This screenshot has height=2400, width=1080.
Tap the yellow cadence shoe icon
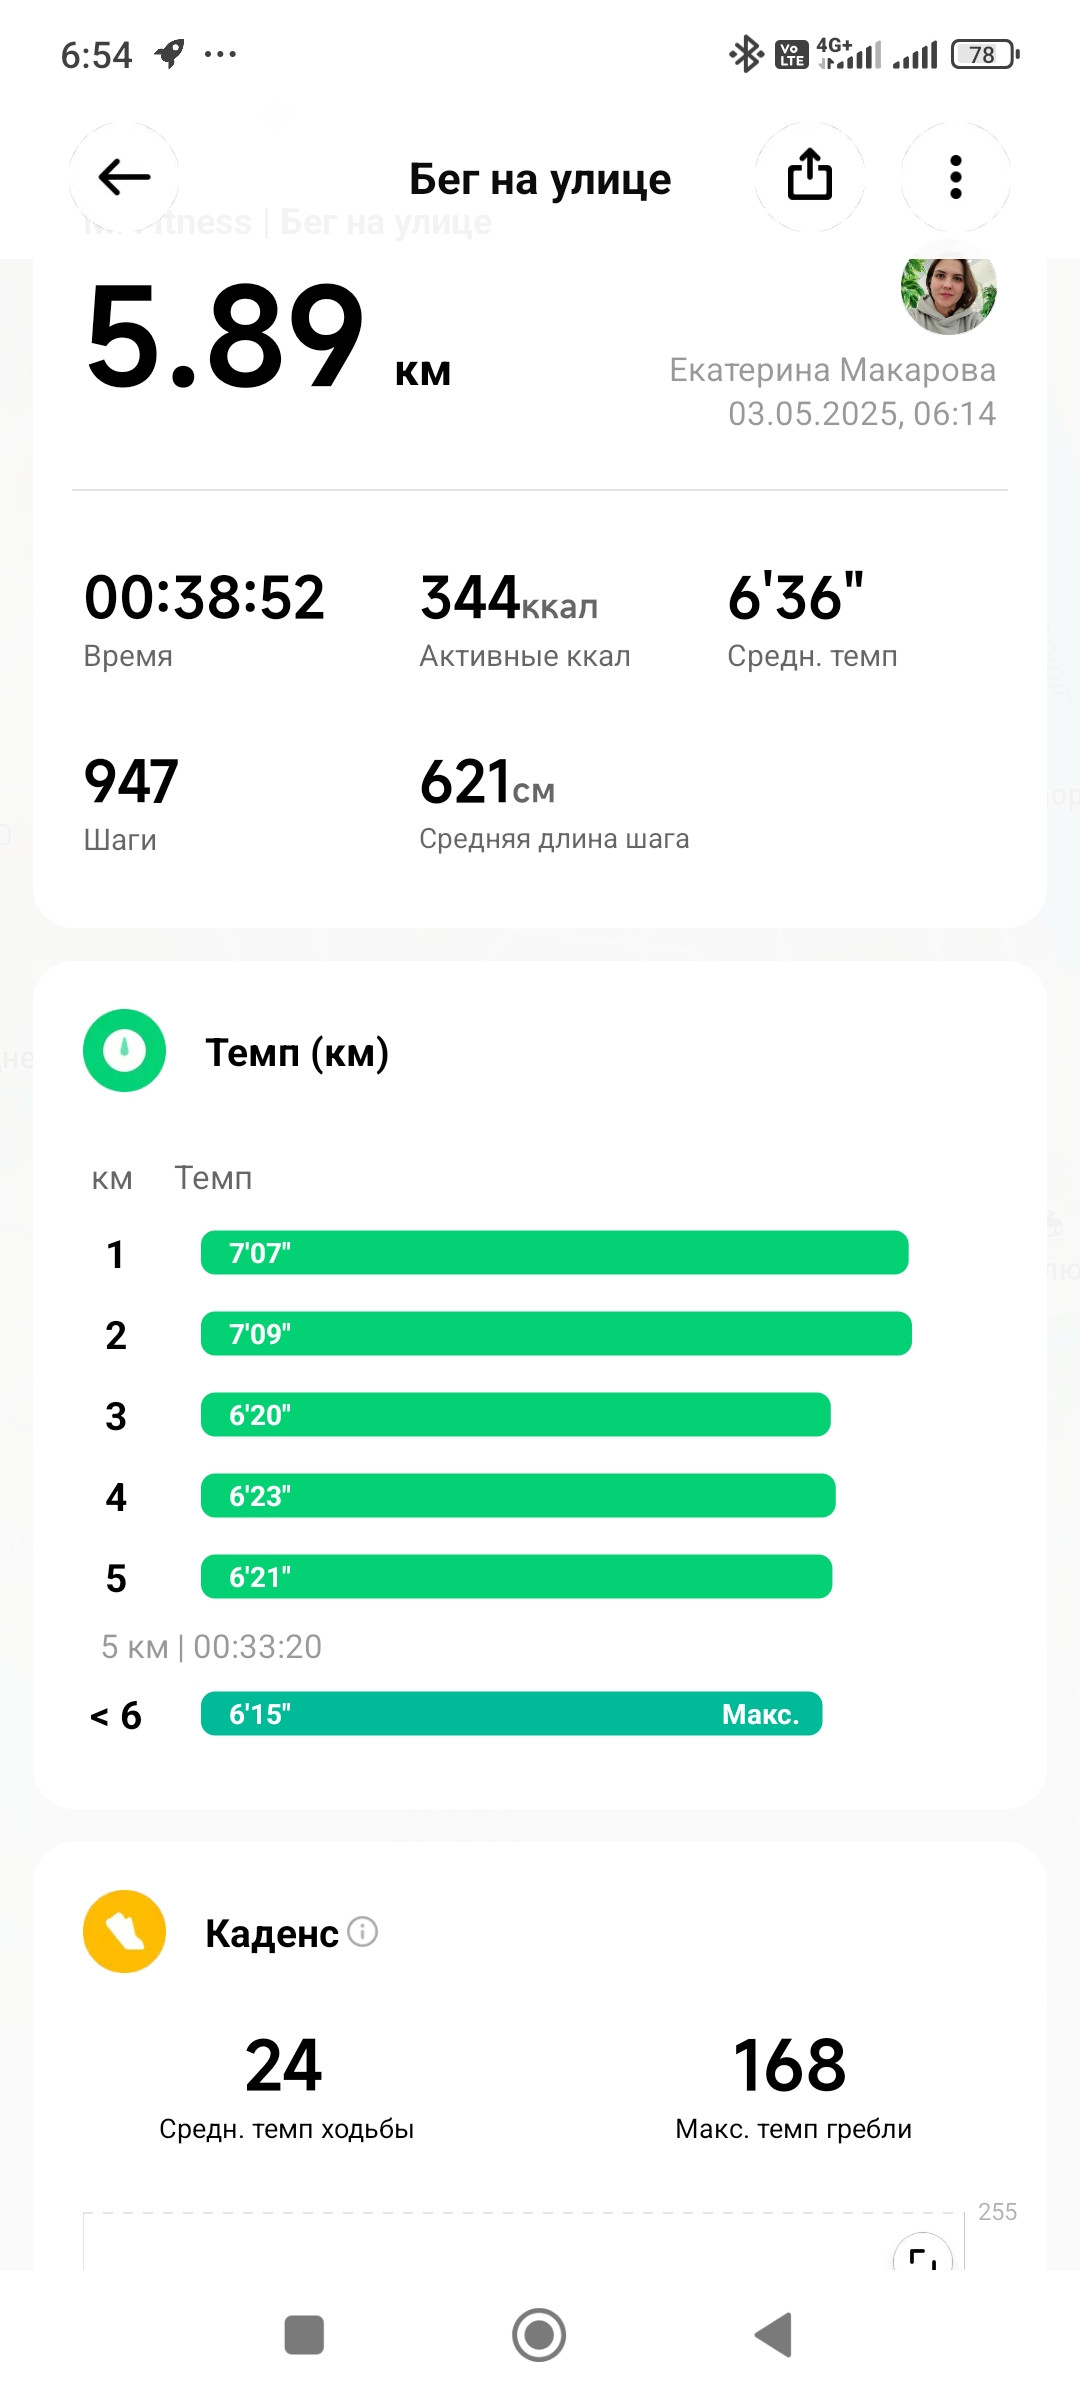(124, 1931)
